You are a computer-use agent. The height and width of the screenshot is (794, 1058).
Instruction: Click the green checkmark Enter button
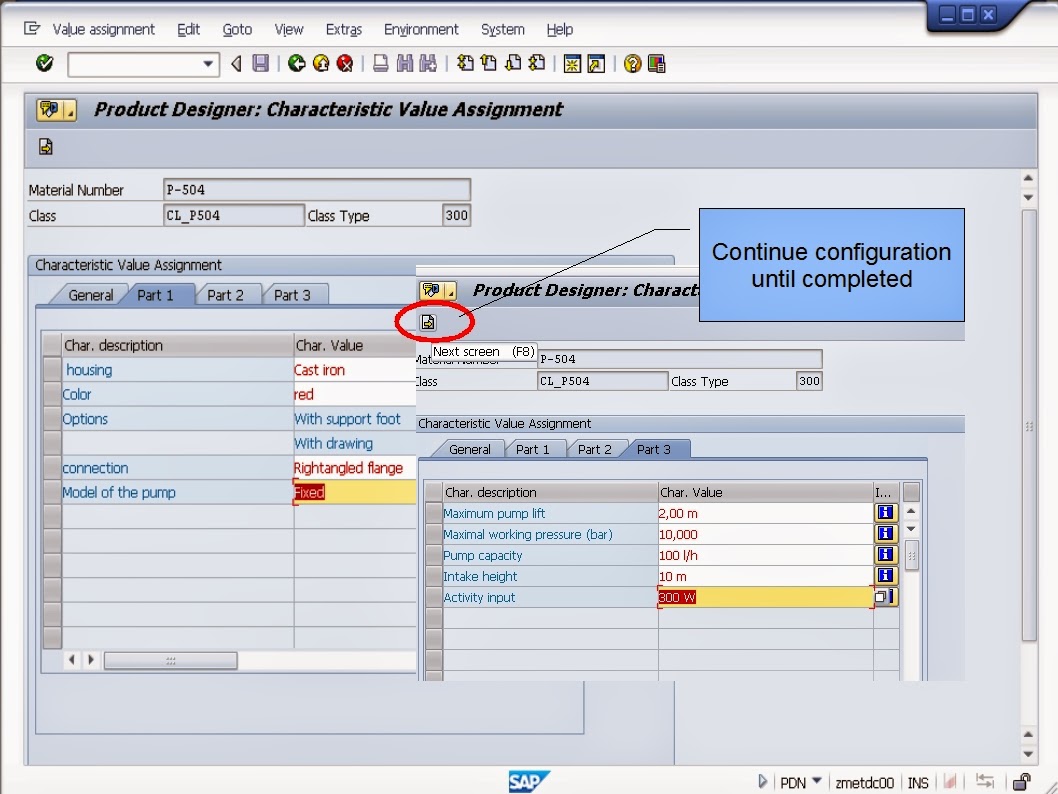tap(44, 63)
